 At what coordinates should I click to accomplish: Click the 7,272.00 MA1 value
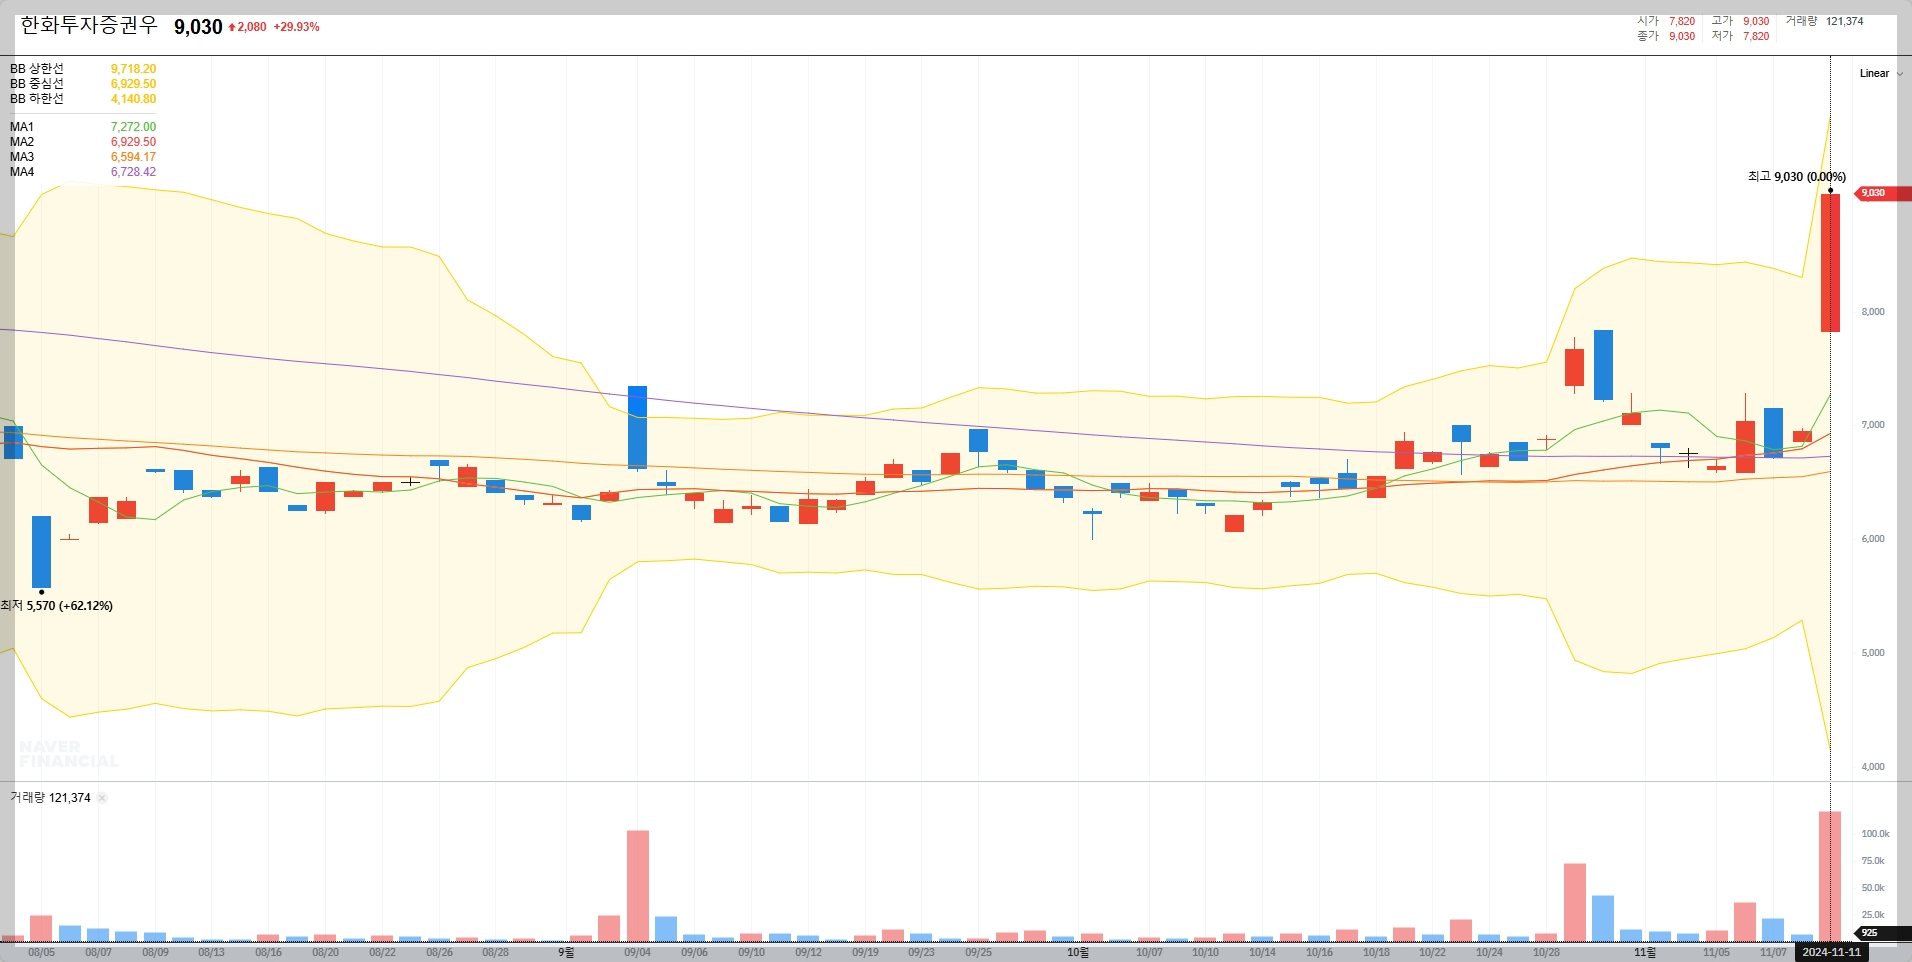point(133,127)
